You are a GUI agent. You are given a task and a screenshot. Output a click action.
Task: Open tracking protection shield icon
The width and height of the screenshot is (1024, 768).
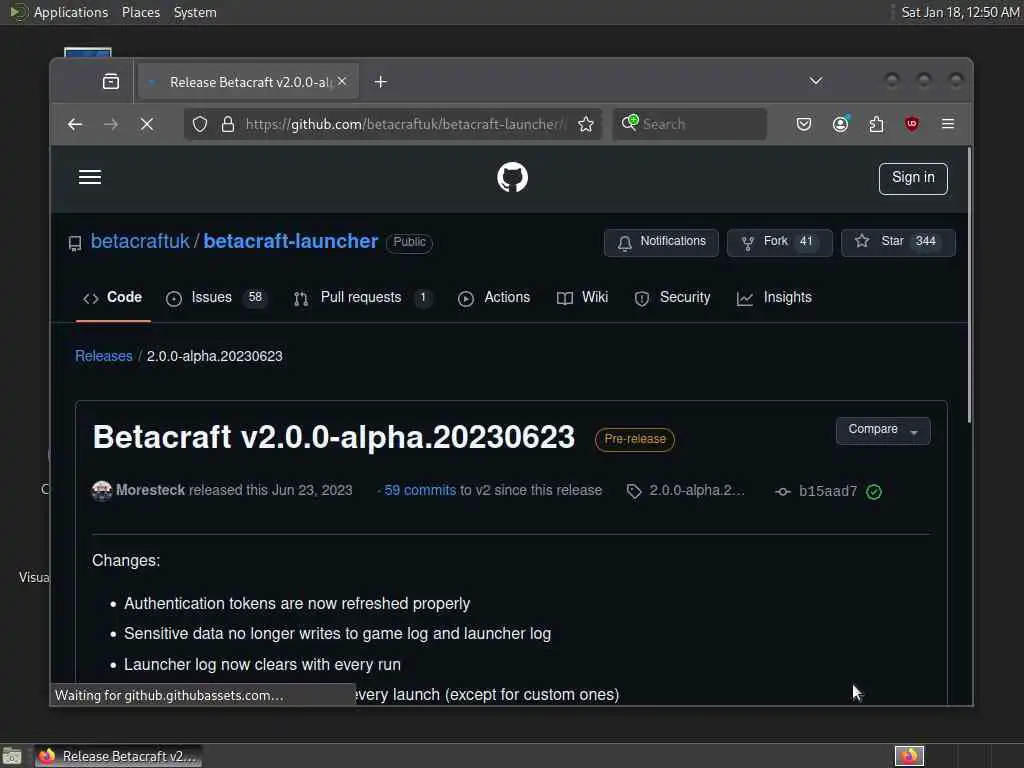point(200,124)
